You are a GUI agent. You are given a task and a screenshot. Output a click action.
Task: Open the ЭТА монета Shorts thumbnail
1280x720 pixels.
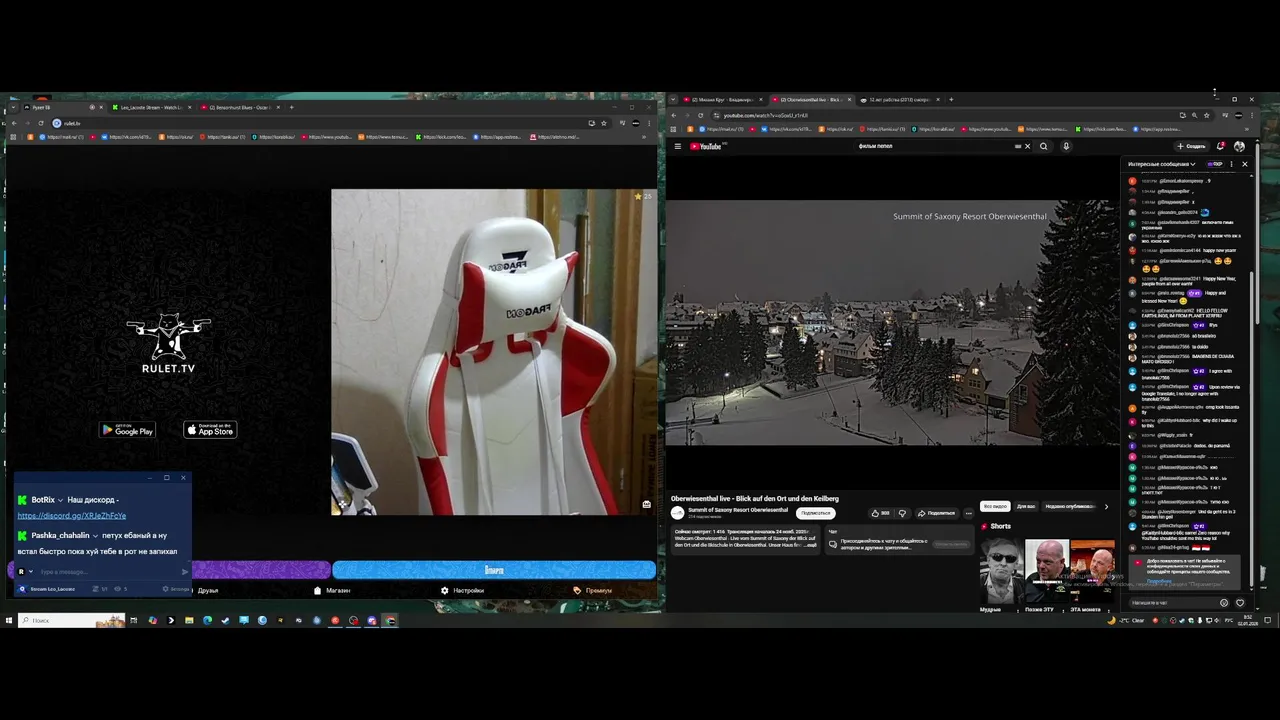tap(1092, 571)
